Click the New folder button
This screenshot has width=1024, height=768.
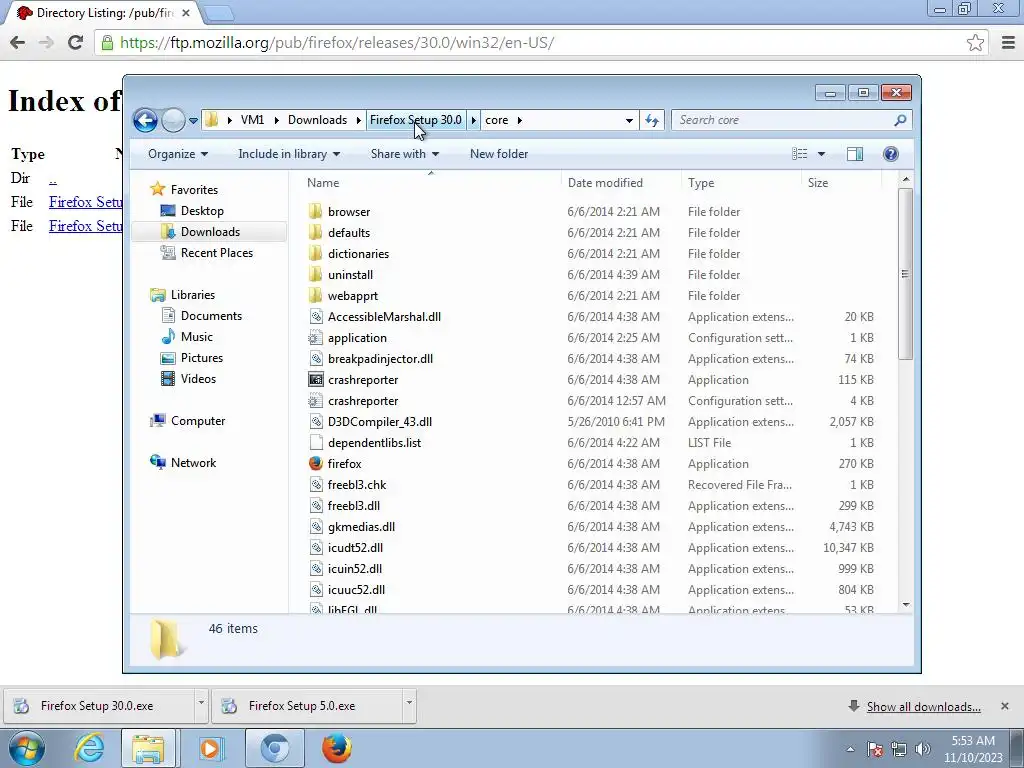pyautogui.click(x=499, y=154)
